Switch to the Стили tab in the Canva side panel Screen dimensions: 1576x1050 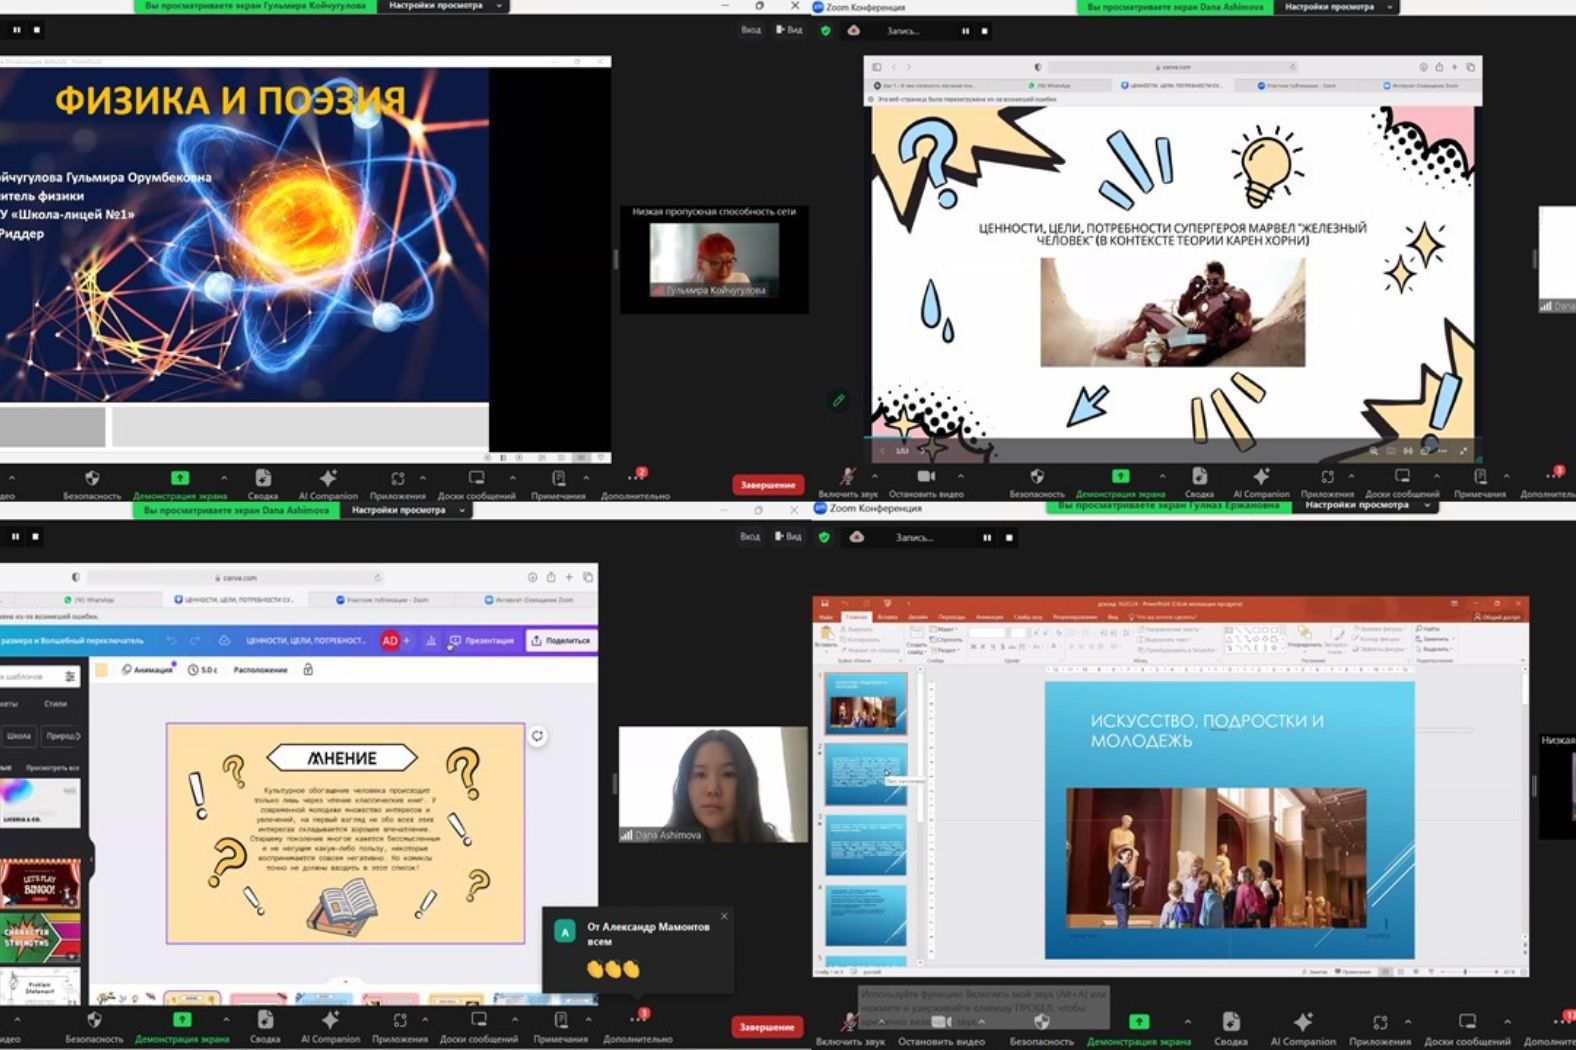[56, 704]
